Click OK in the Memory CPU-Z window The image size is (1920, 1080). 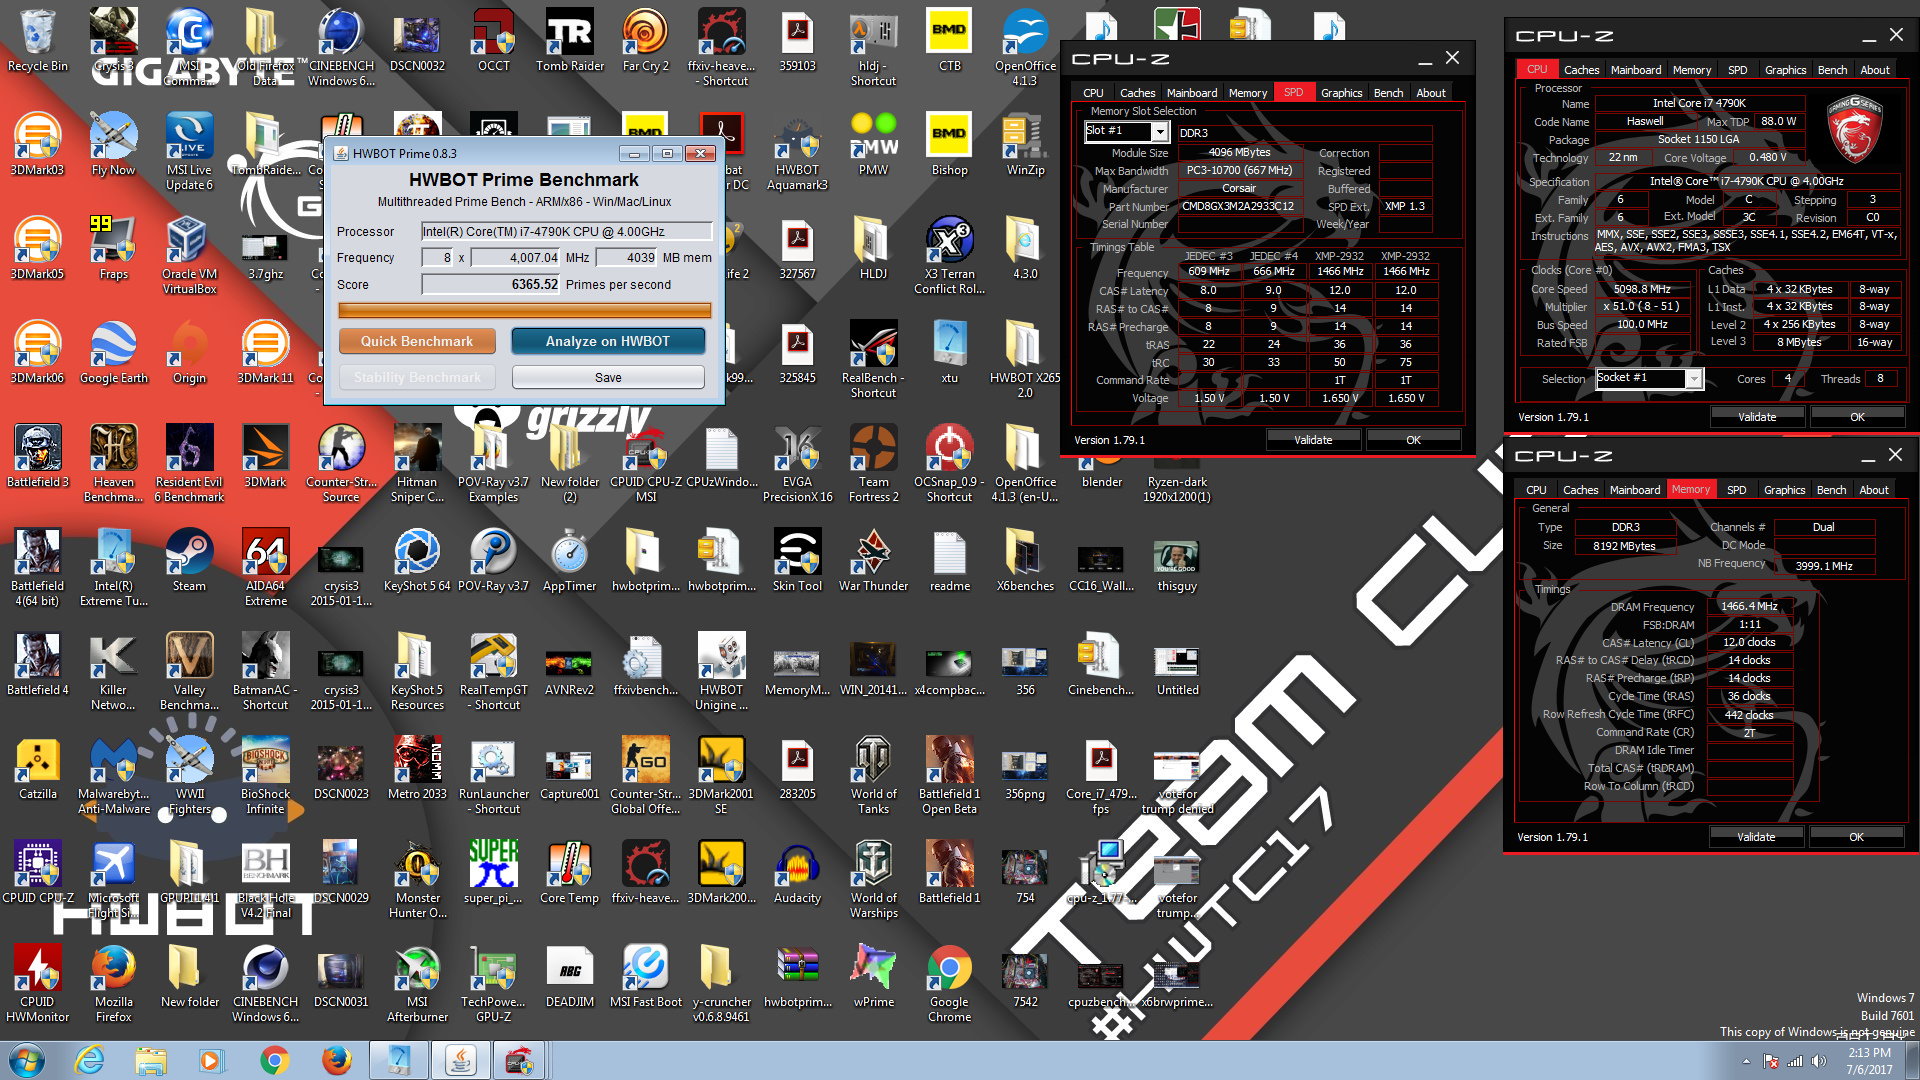tap(1856, 837)
